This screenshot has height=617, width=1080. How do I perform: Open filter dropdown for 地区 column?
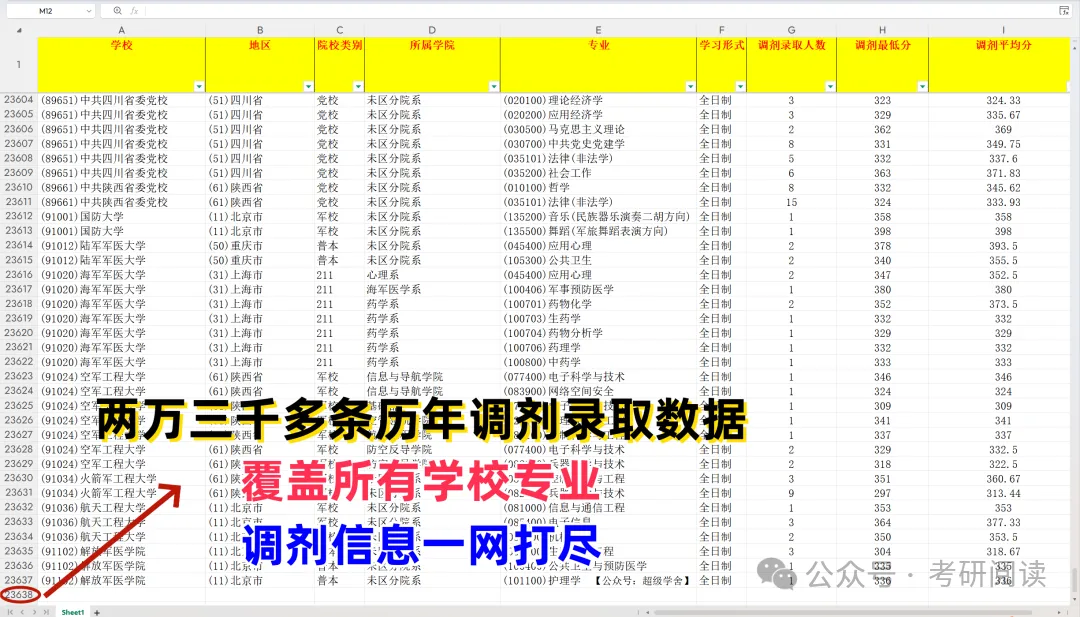tap(308, 86)
